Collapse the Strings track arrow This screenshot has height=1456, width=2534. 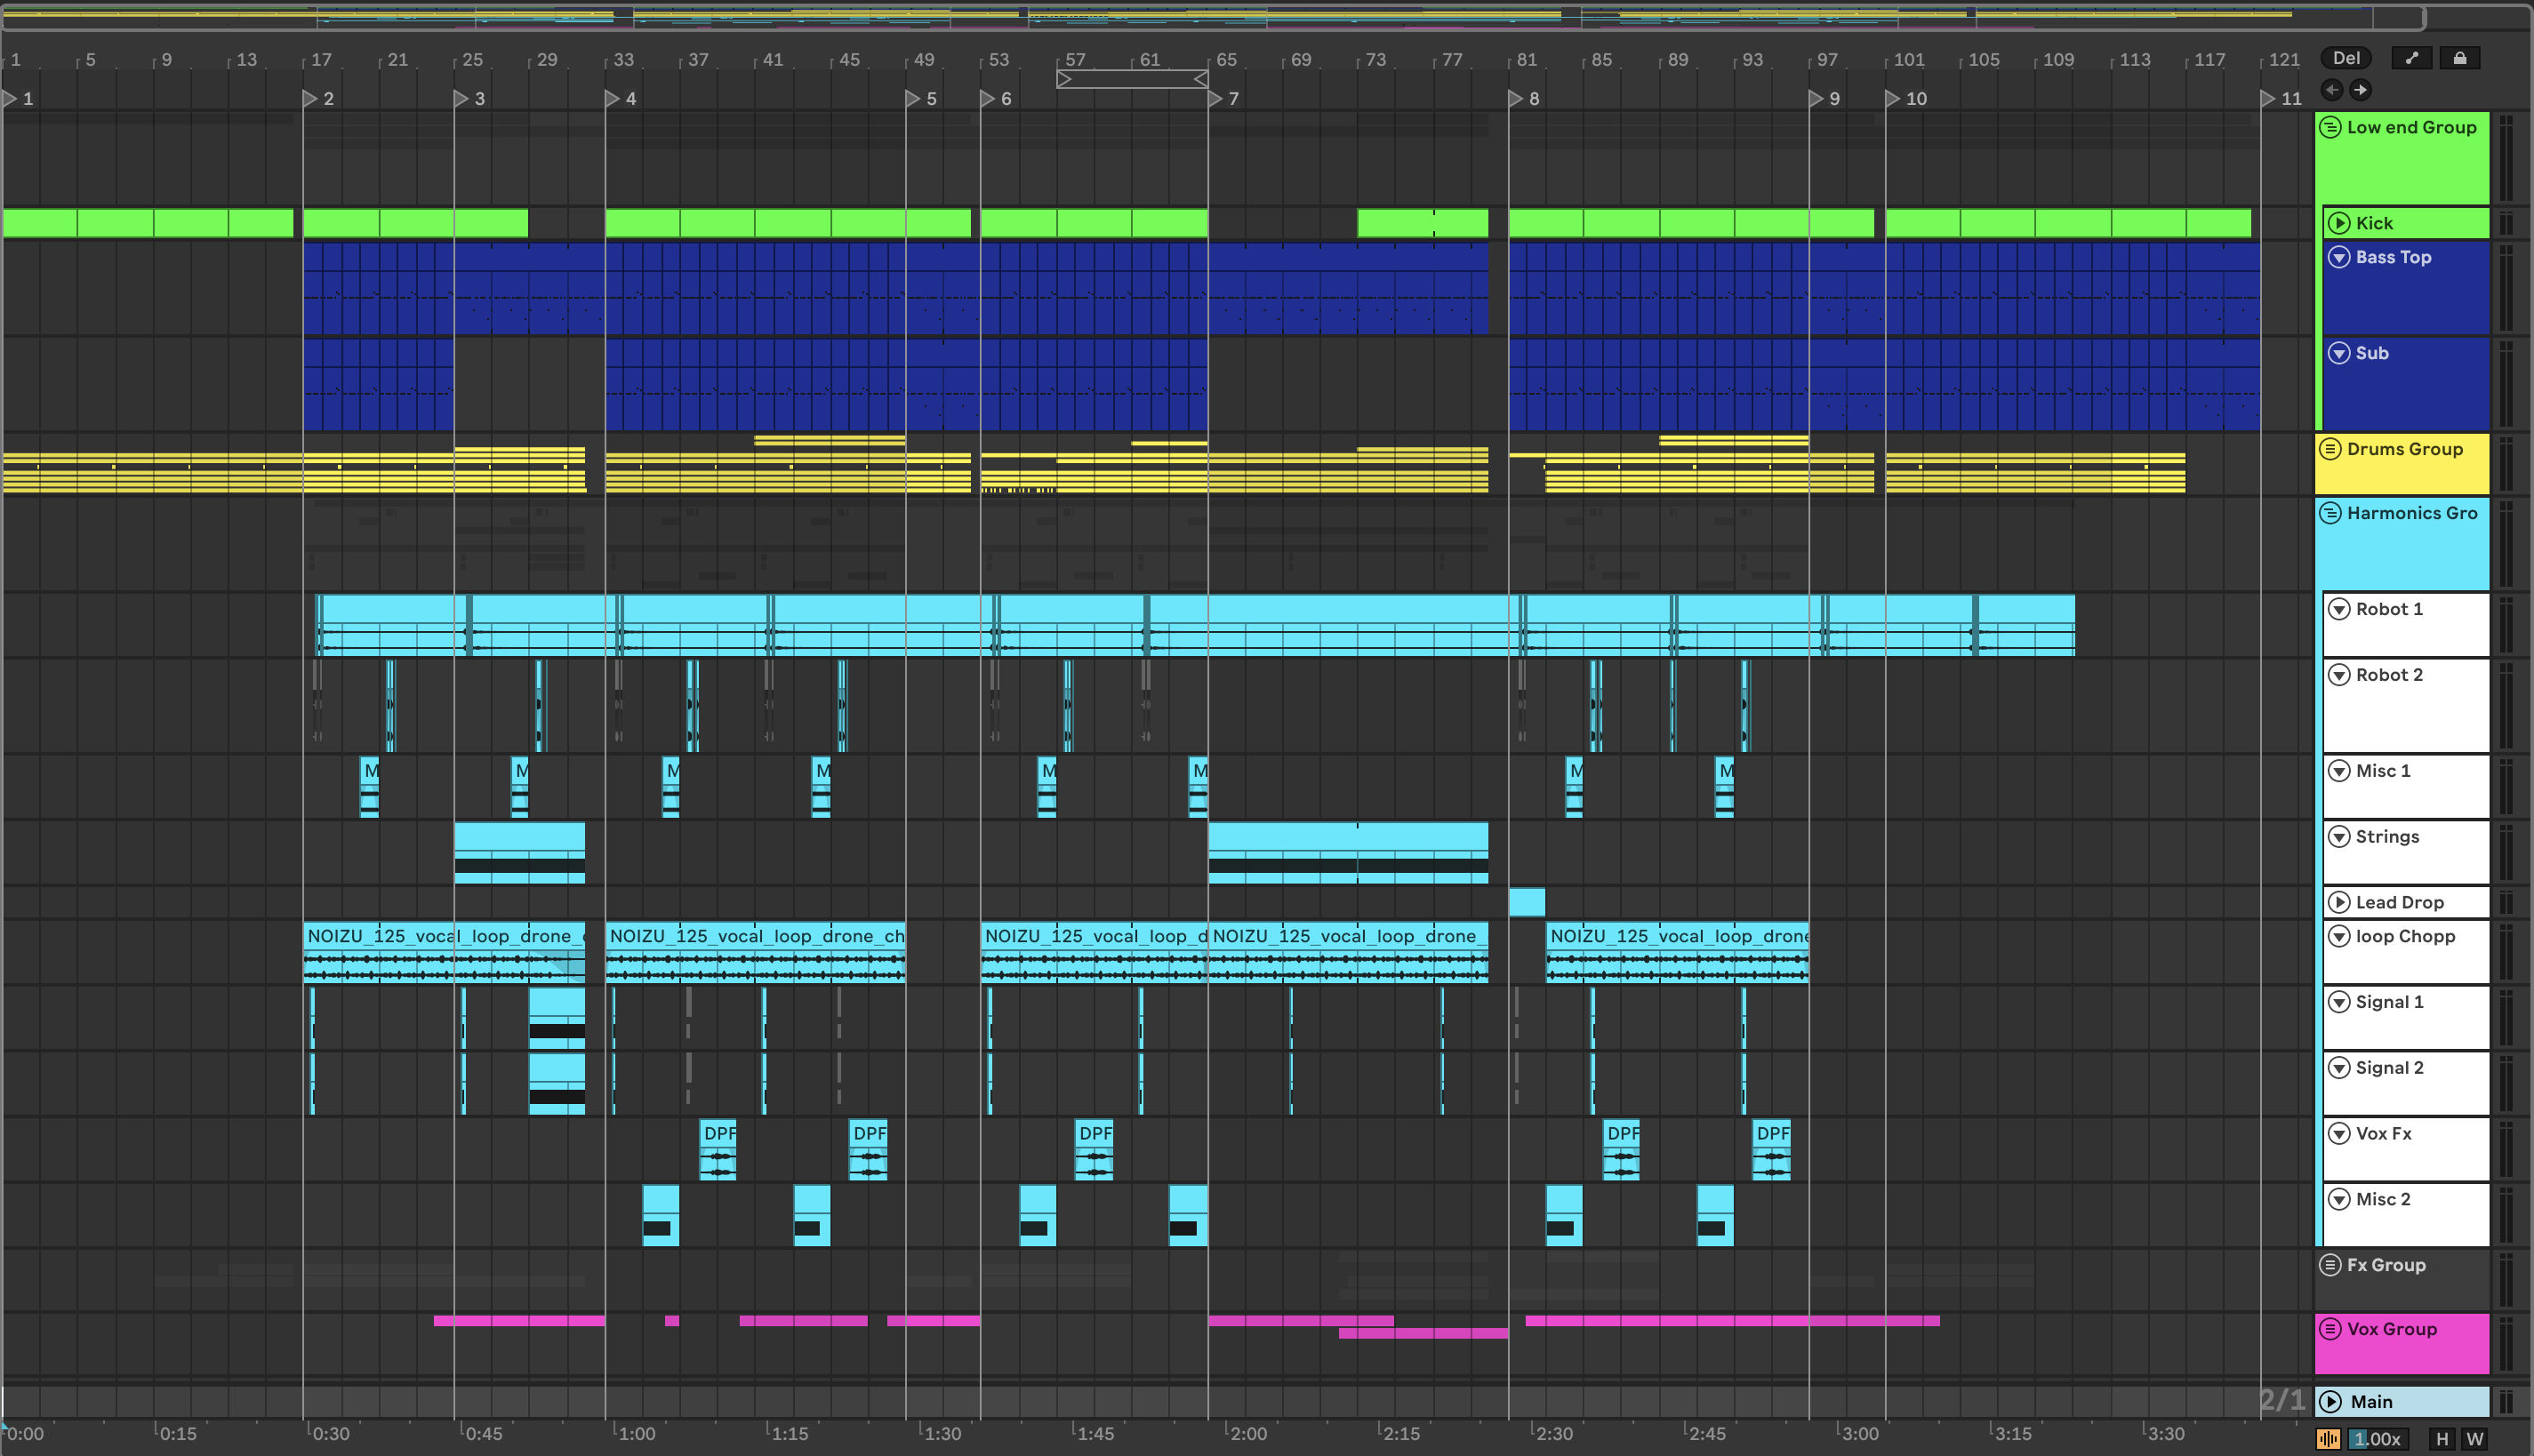[2339, 836]
